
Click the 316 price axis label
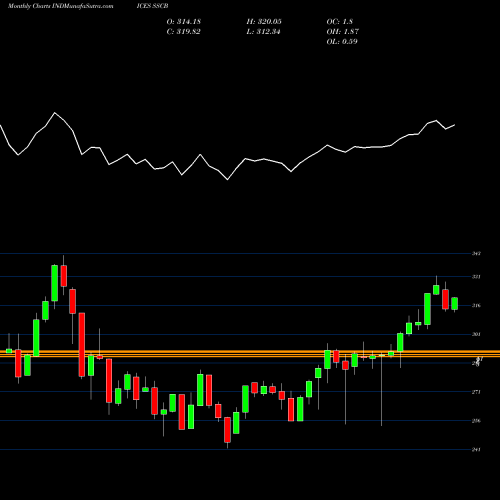pos(476,305)
